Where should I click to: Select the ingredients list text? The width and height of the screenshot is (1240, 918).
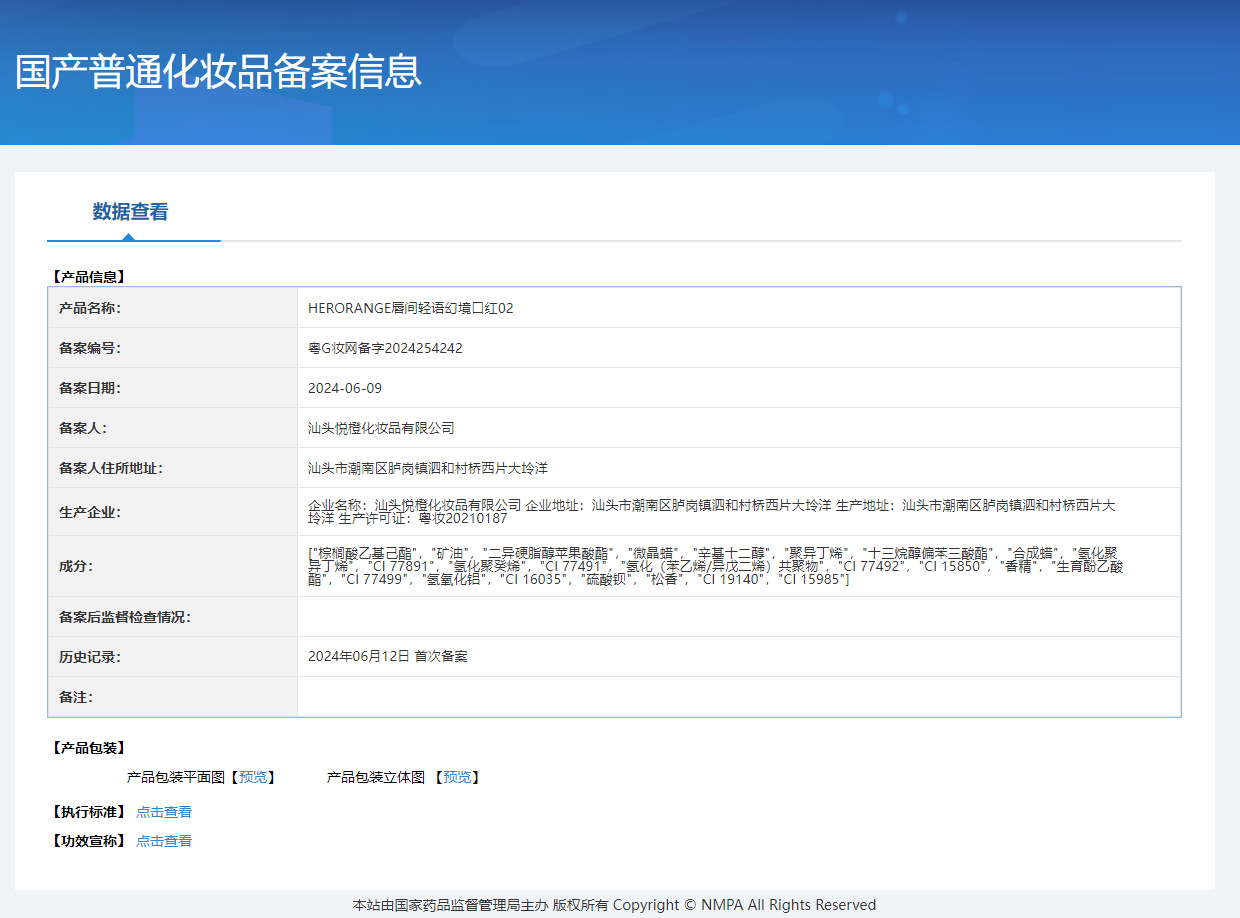[716, 566]
